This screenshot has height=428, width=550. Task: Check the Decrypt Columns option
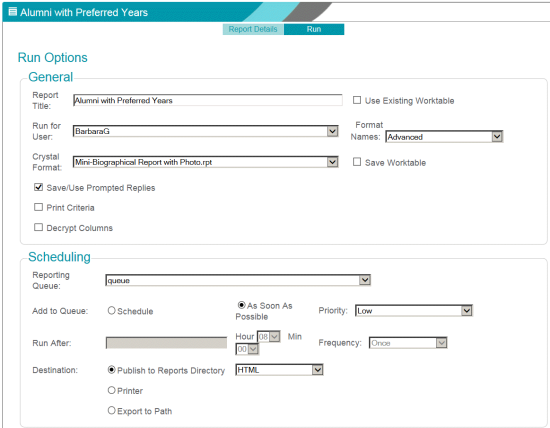point(38,227)
